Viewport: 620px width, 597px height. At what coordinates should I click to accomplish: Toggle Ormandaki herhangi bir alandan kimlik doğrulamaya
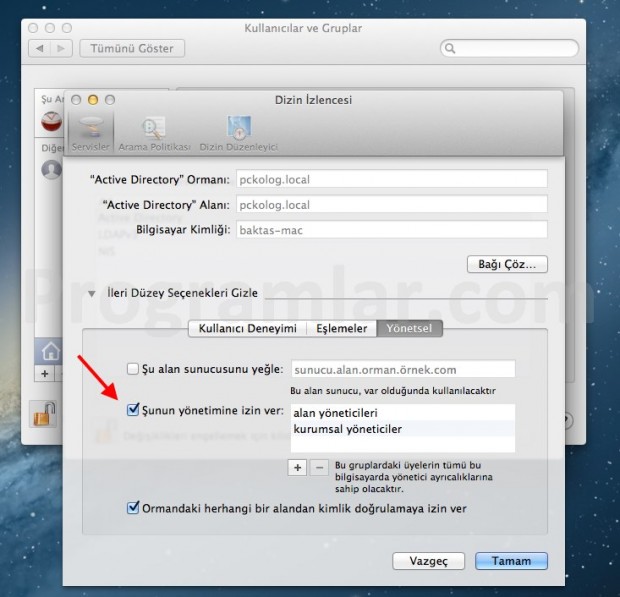133,508
